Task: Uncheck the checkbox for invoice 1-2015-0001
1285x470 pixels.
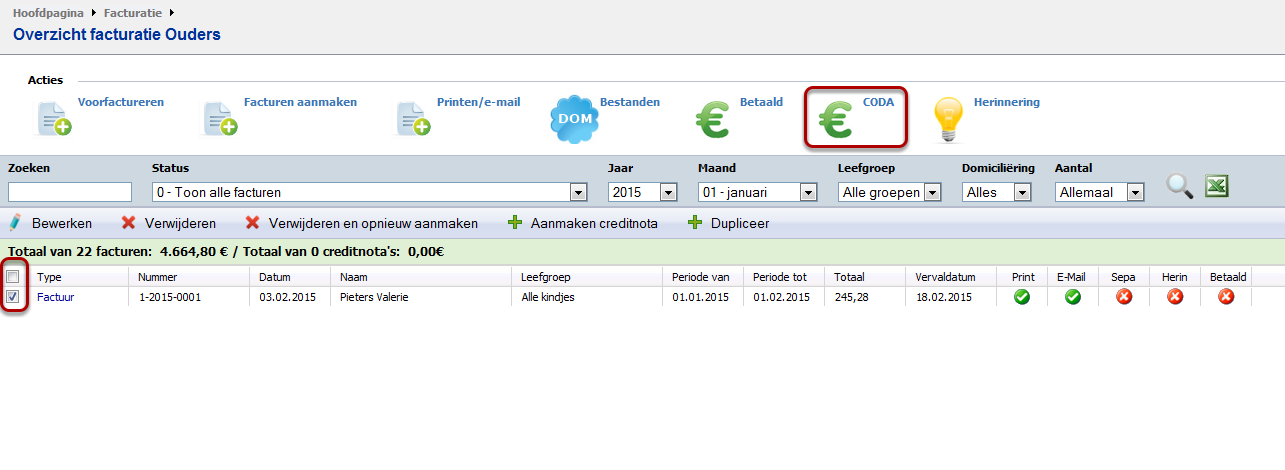Action: click(x=13, y=297)
